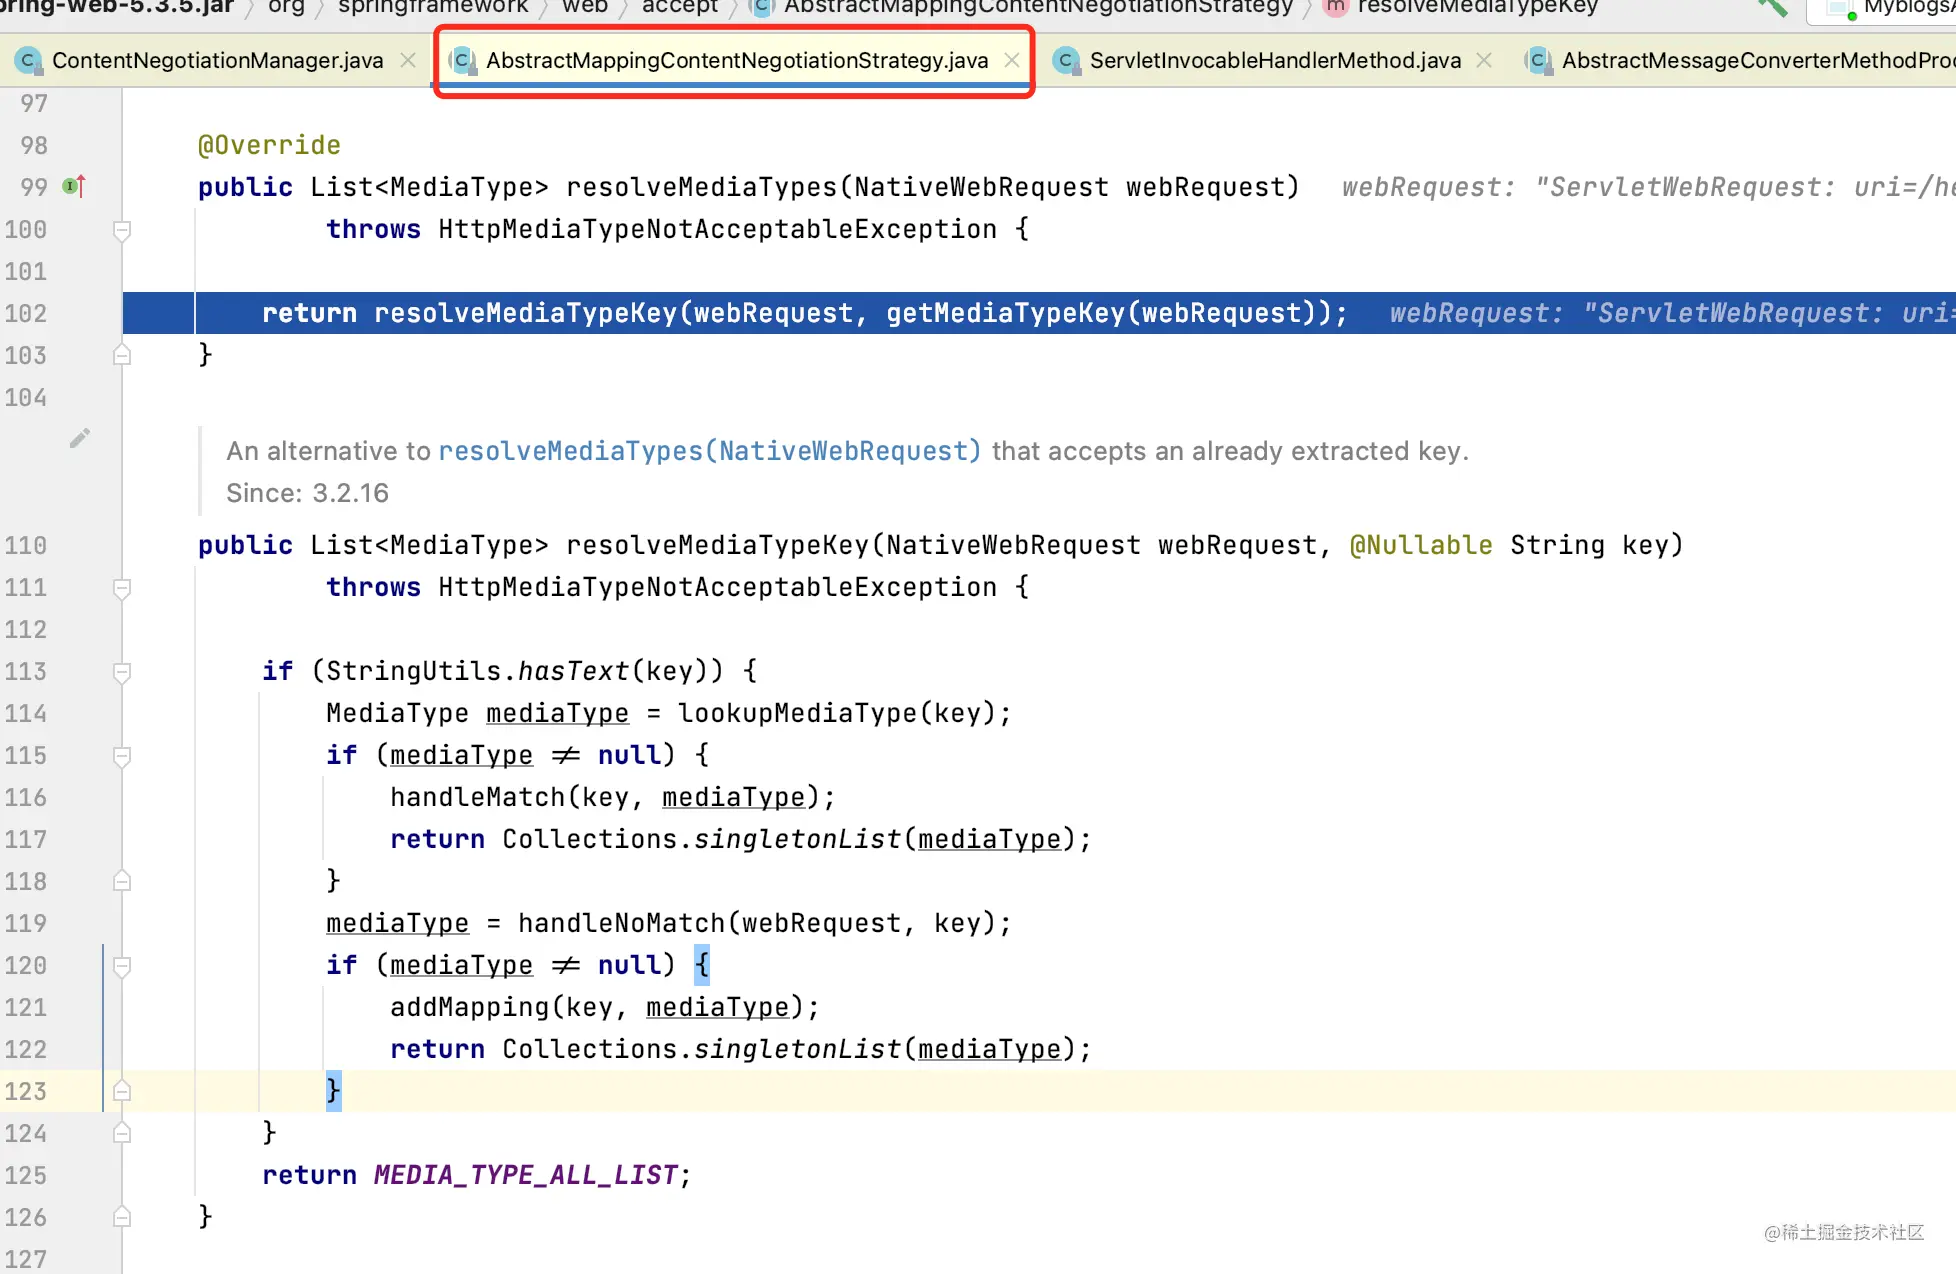Screen dimensions: 1956x1274
Task: Close the AbstractMappingContentNegotiationStrategy.java tab
Action: point(1011,60)
